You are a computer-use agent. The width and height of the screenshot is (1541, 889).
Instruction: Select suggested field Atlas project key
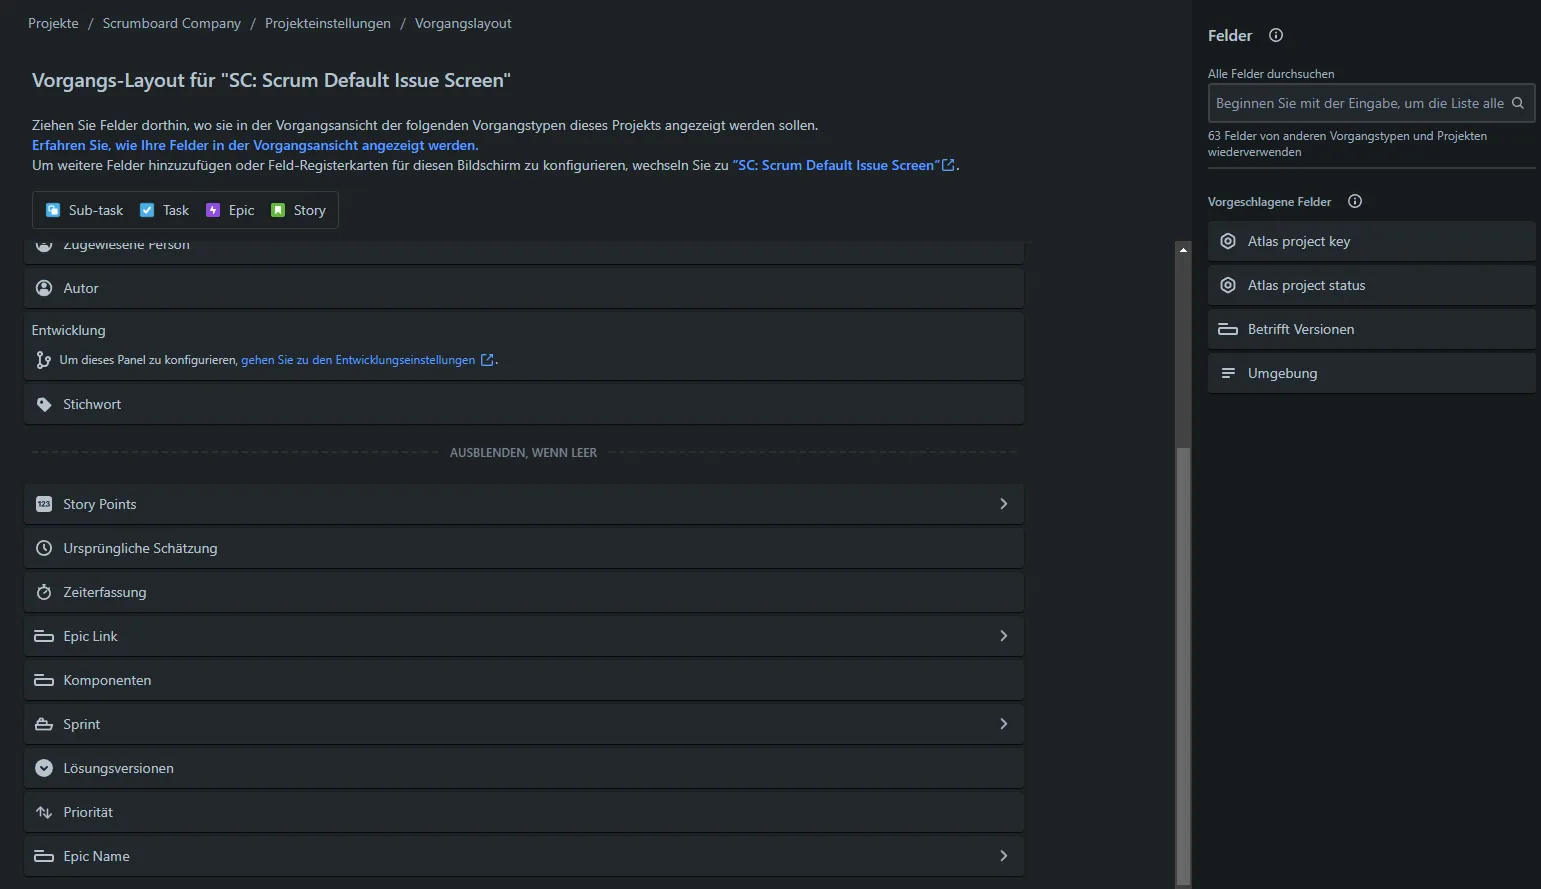coord(1371,241)
